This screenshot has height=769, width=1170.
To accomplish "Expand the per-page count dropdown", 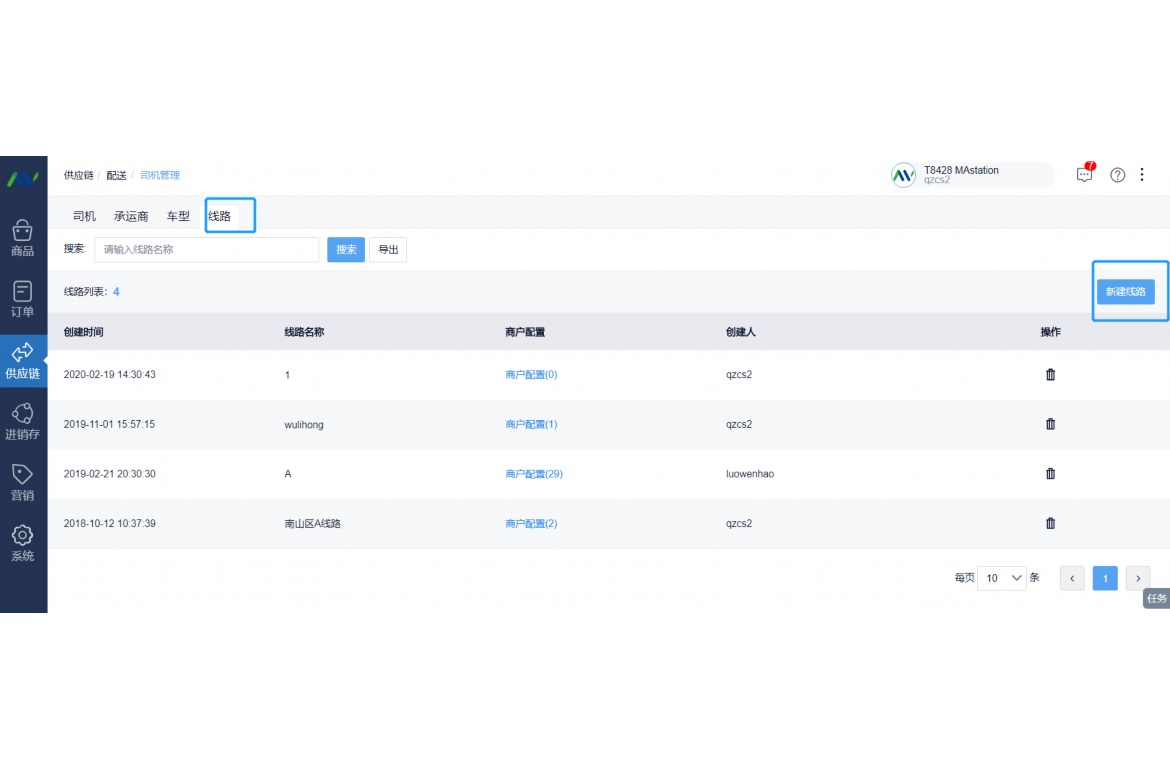I will [x=1001, y=578].
